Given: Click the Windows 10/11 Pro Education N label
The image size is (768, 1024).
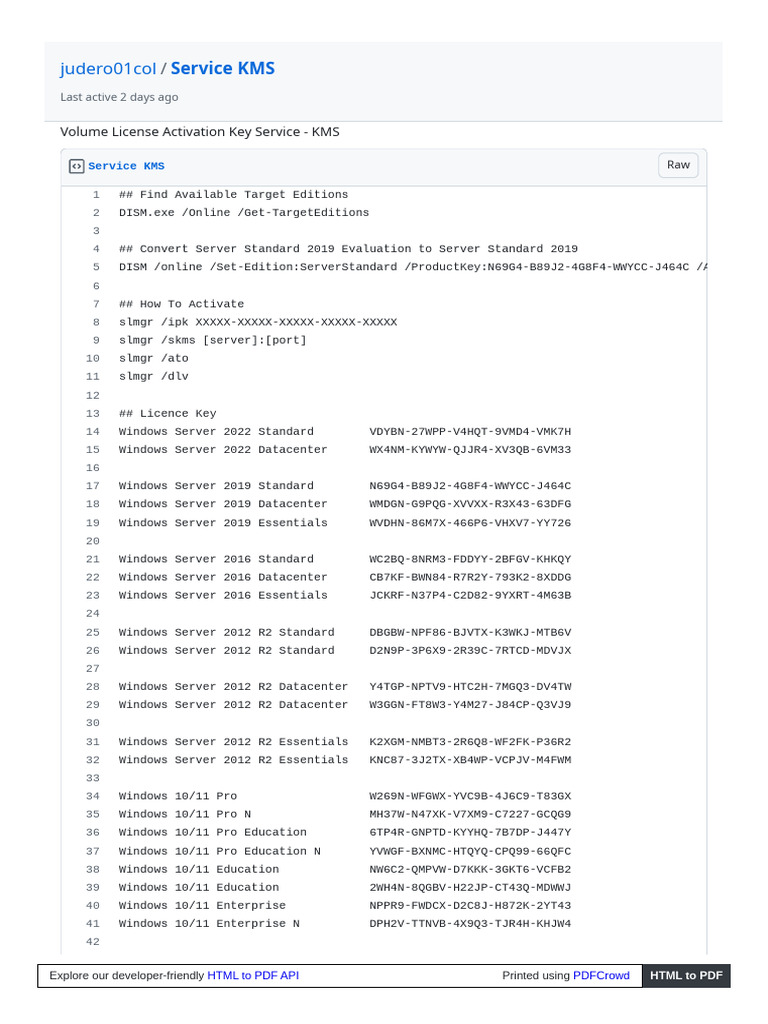Looking at the screenshot, I should (219, 852).
